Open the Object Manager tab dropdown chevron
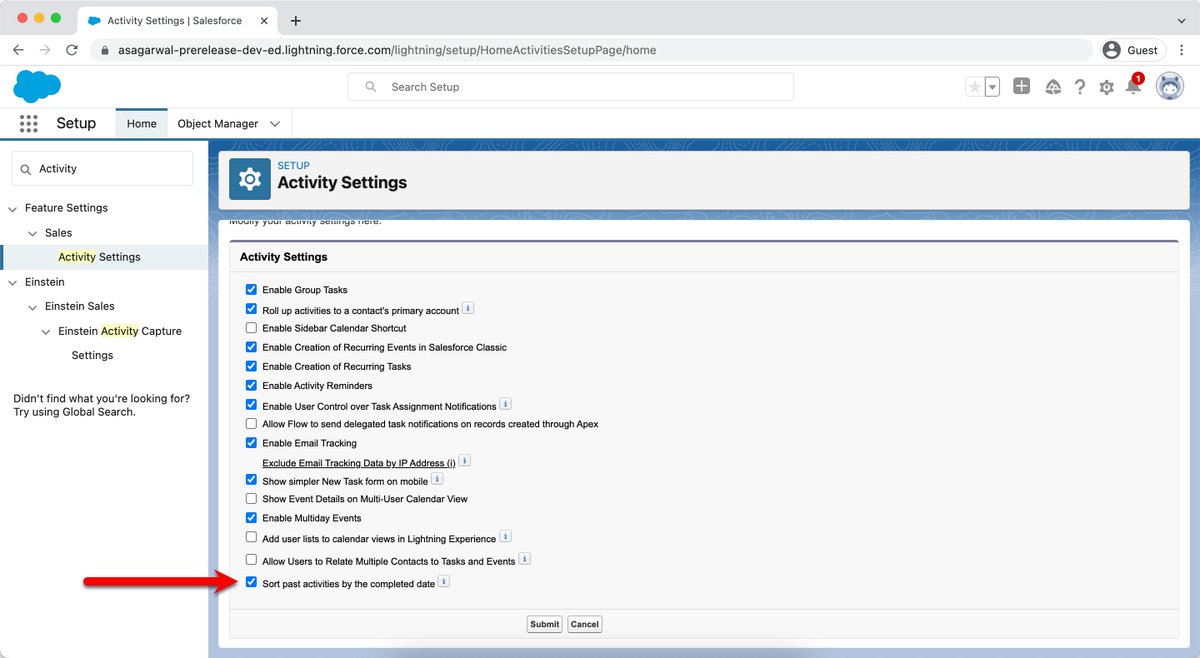 tap(275, 124)
